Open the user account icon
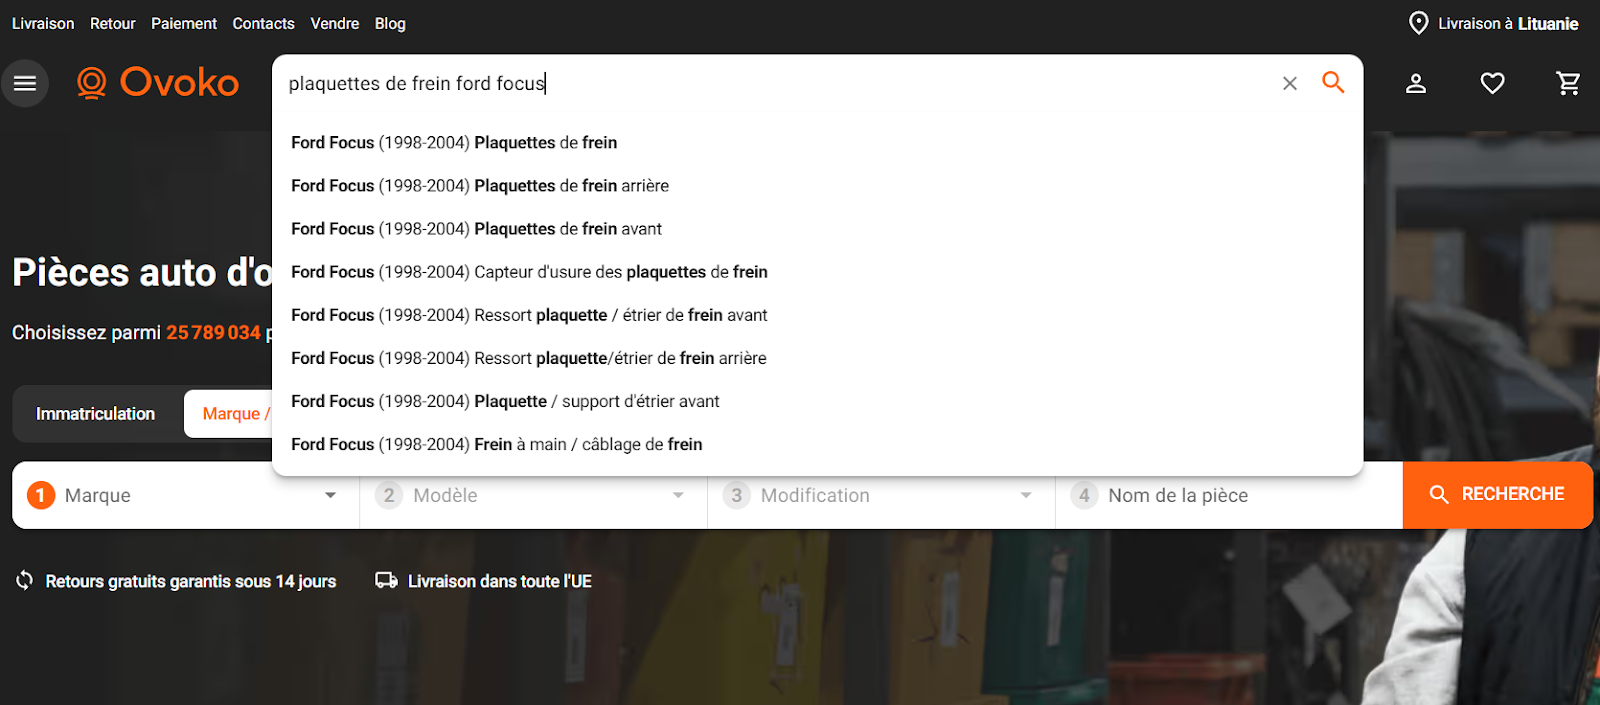Screen dimensions: 1600x705 coord(1416,84)
